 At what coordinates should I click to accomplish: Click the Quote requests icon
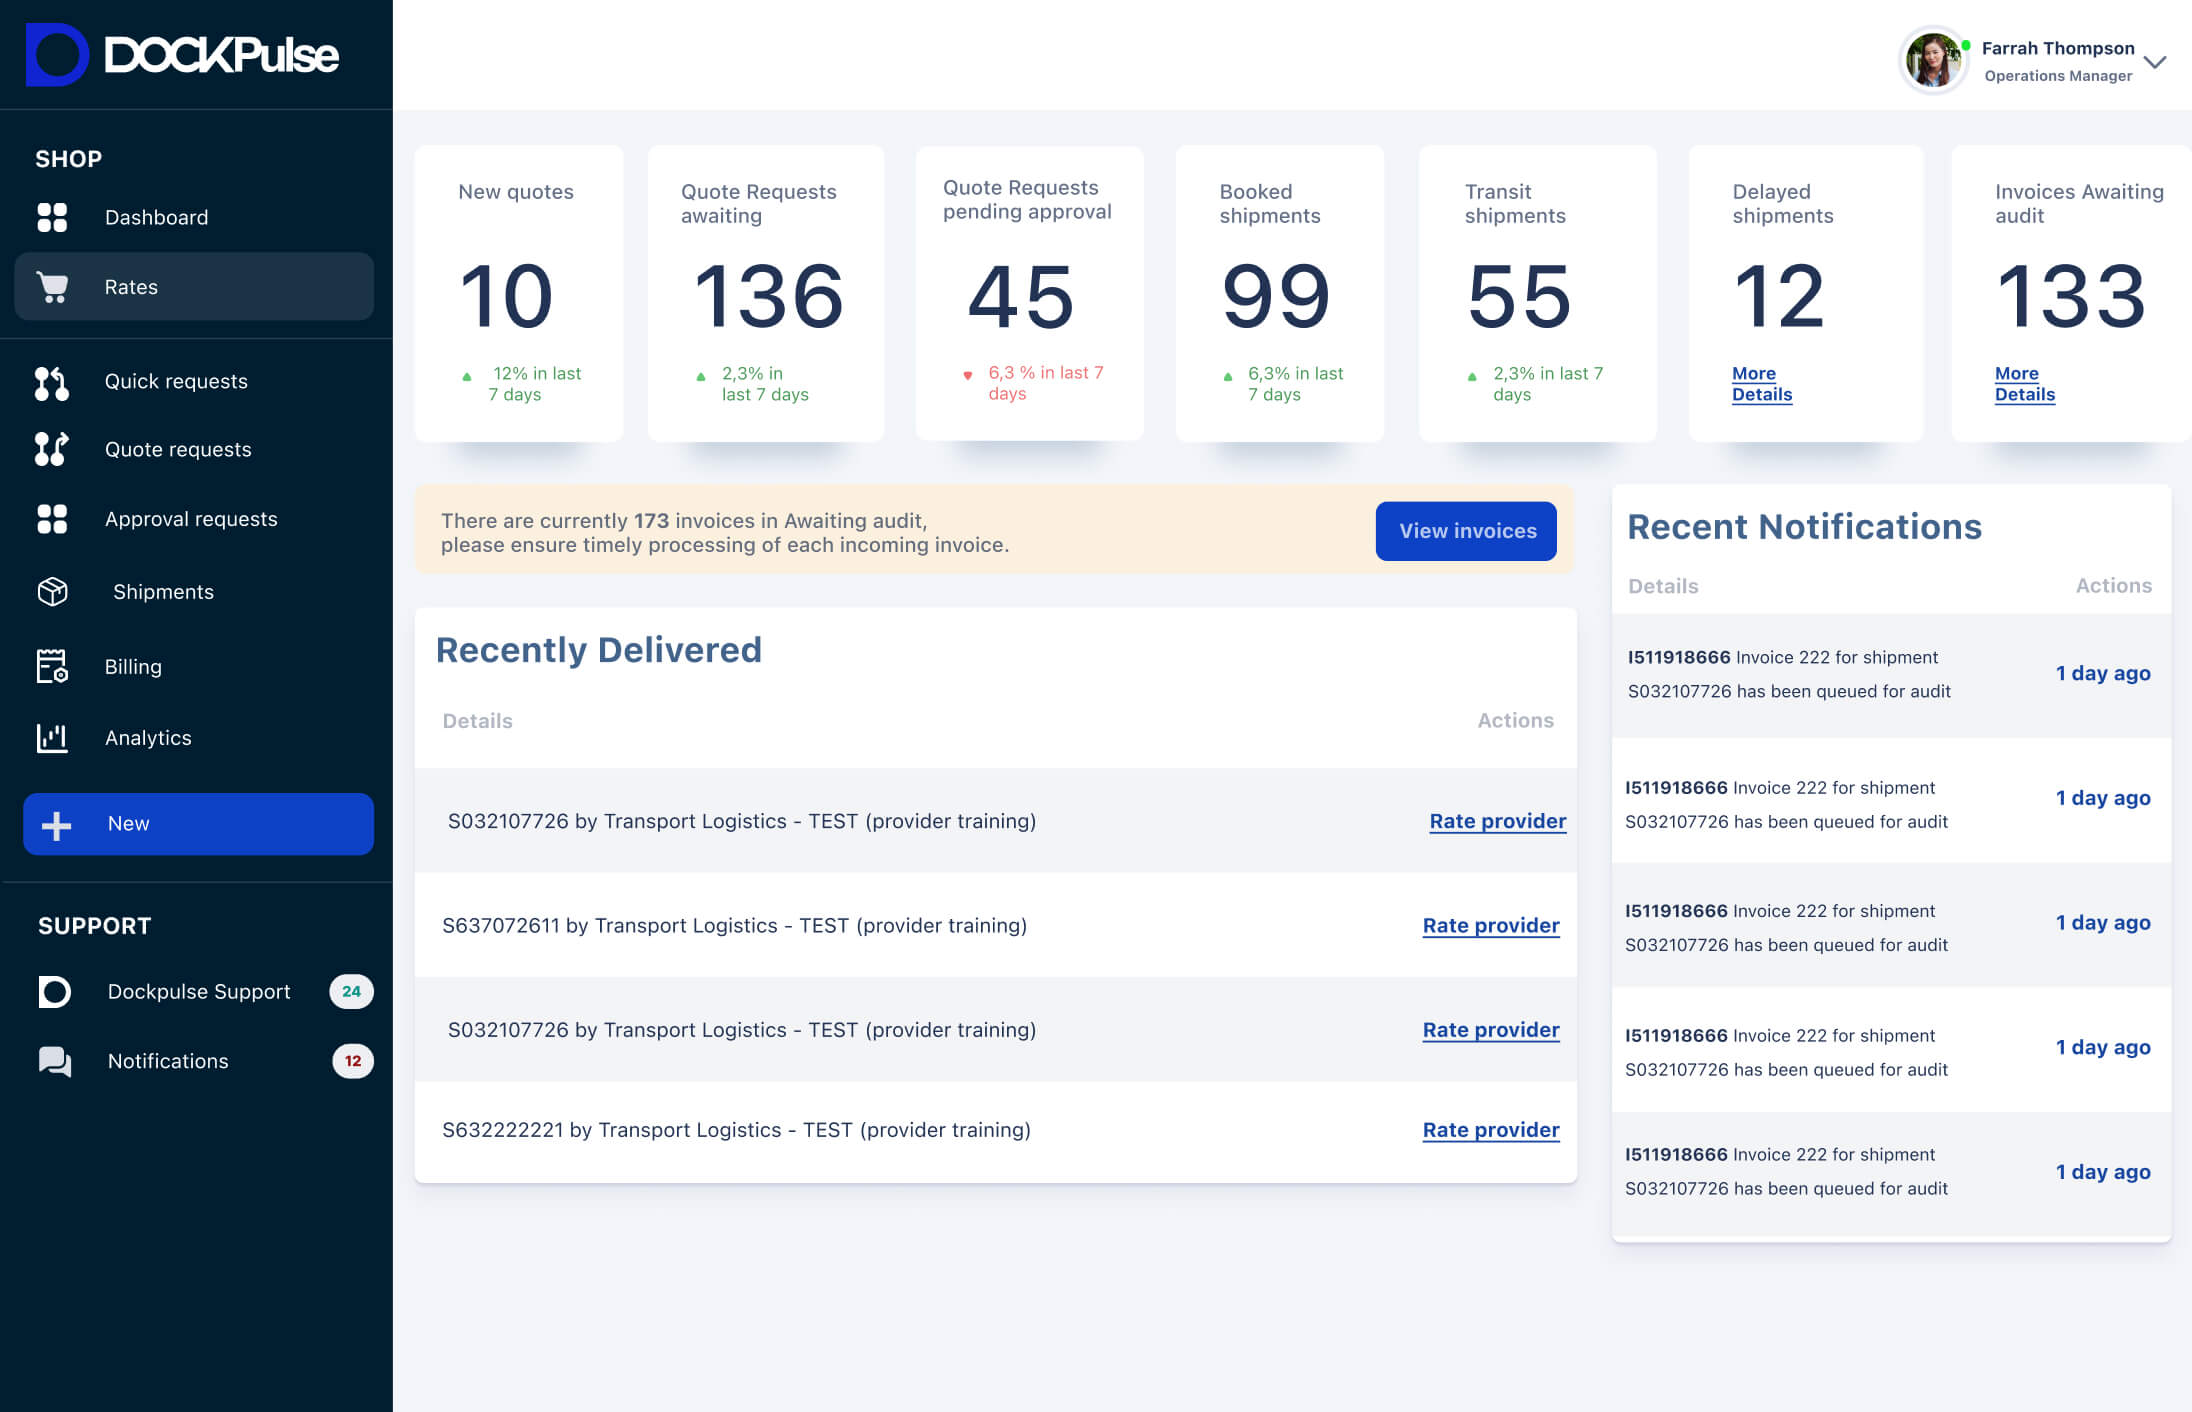click(x=52, y=450)
